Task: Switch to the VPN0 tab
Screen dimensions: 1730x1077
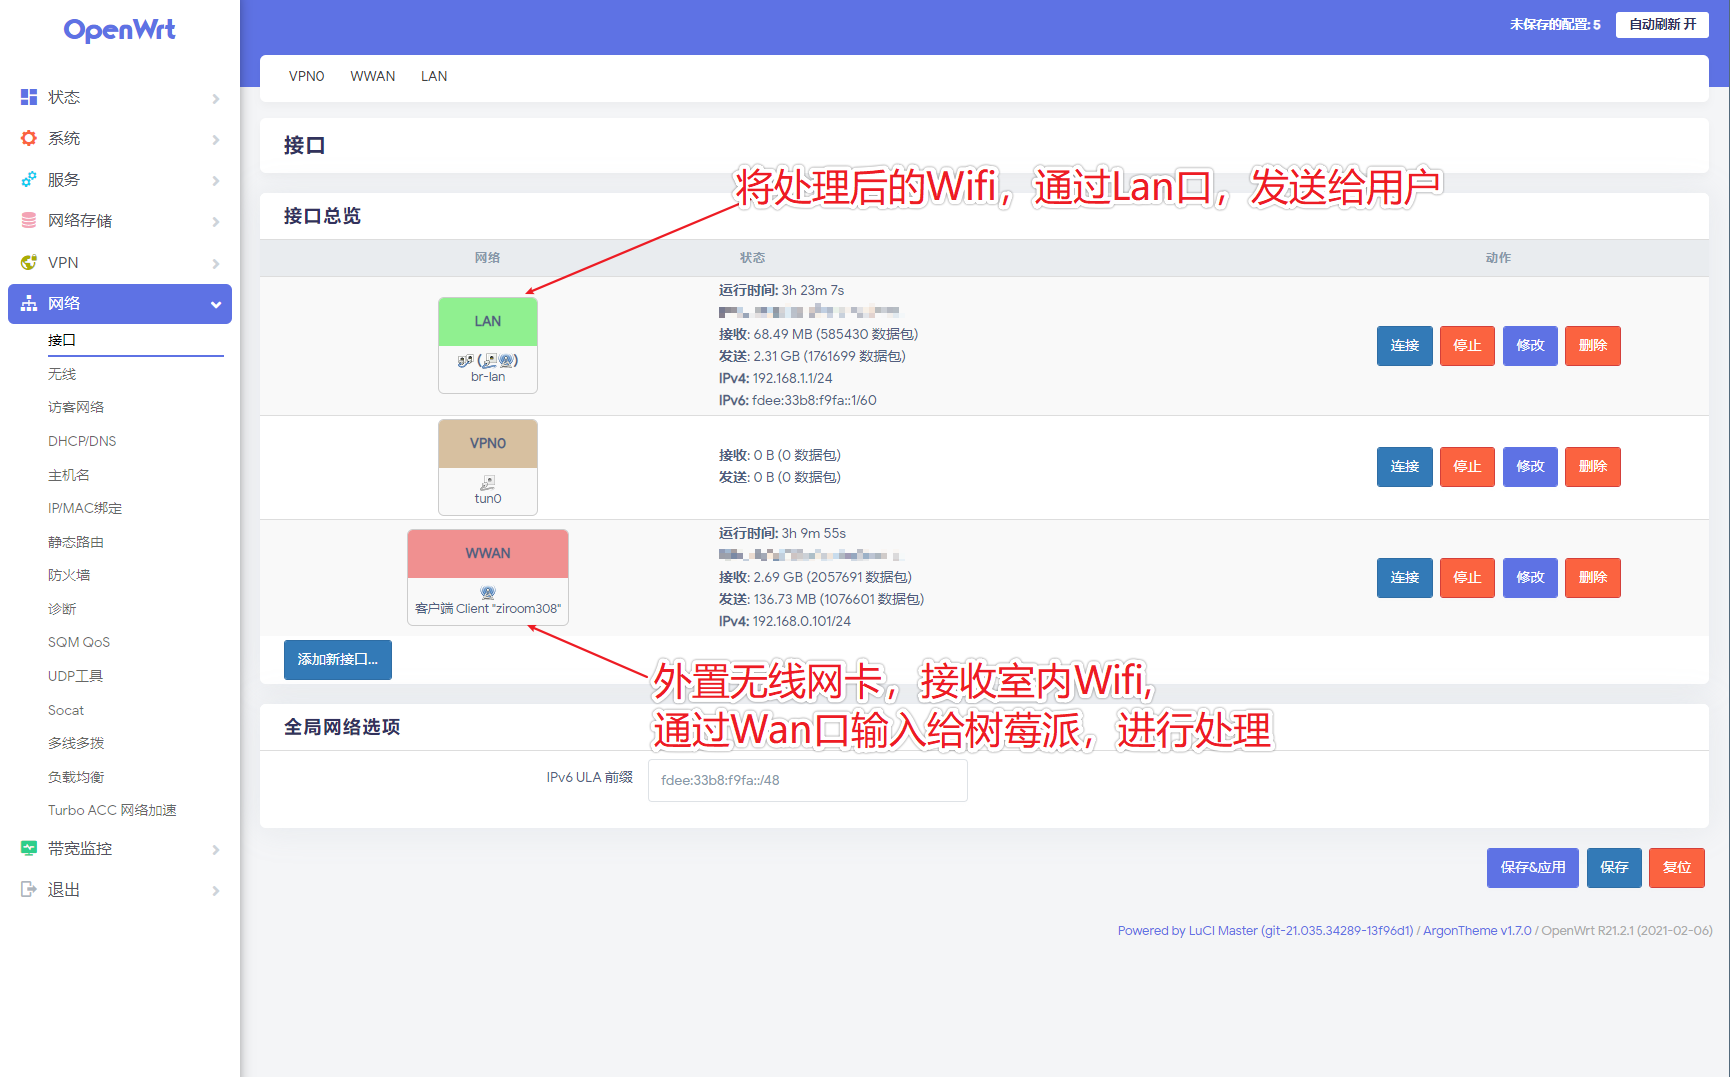Action: click(x=307, y=76)
